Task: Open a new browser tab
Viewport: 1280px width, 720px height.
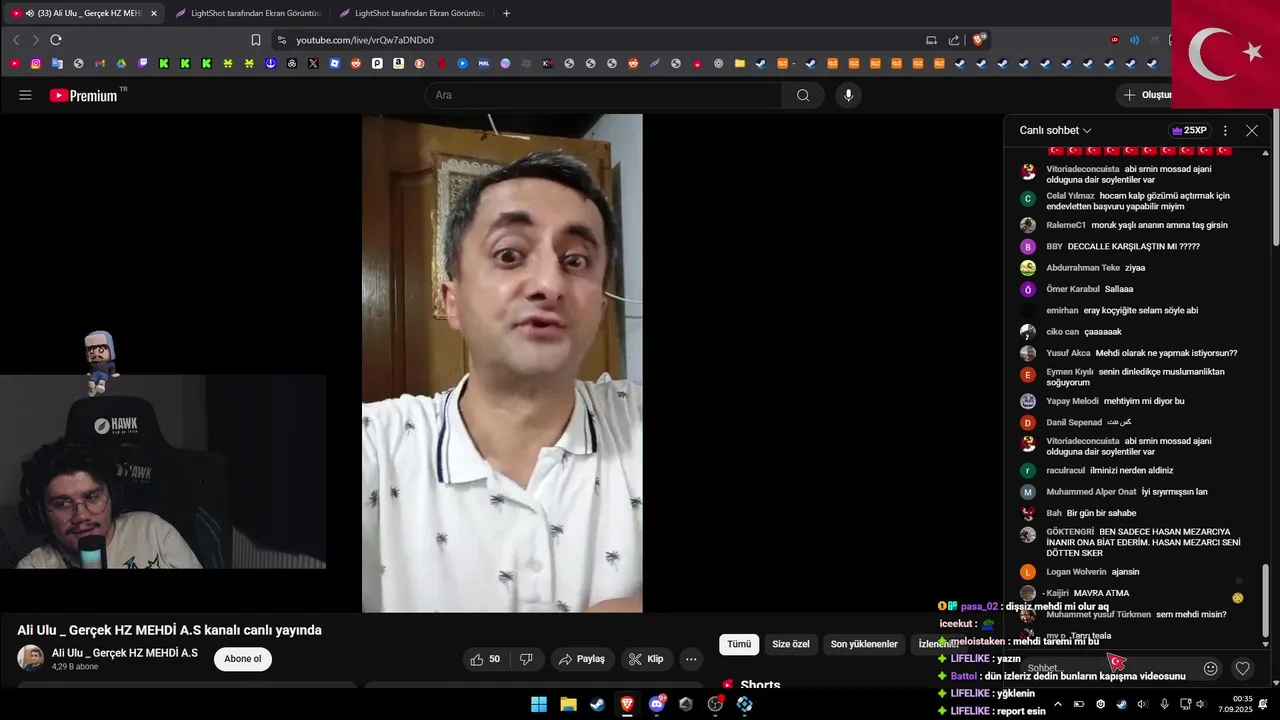Action: tap(506, 13)
